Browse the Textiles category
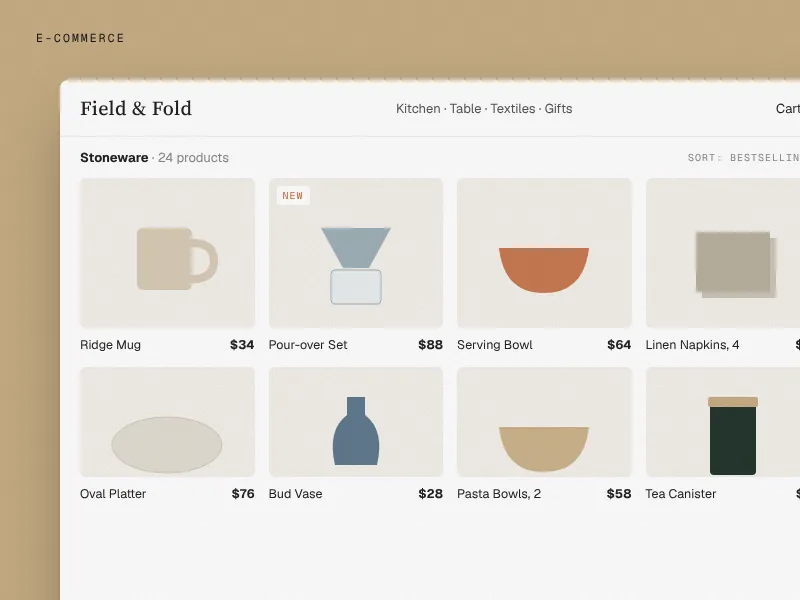The height and width of the screenshot is (600, 800). [513, 109]
